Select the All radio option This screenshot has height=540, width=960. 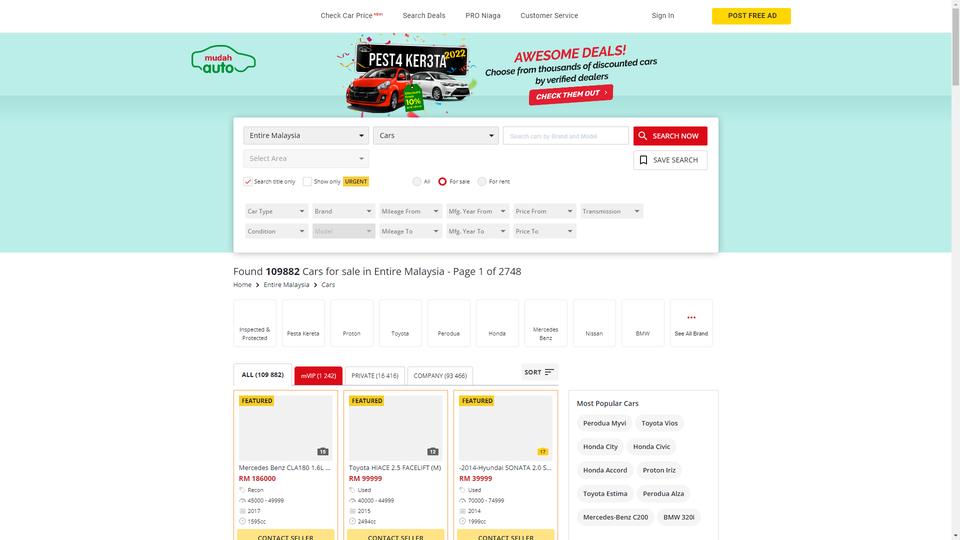[x=417, y=181]
